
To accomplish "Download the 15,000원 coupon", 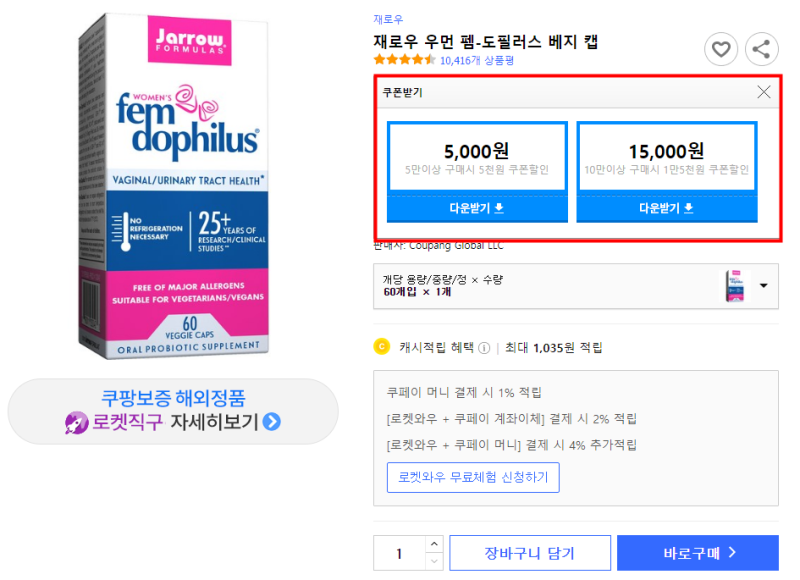I will [x=666, y=208].
